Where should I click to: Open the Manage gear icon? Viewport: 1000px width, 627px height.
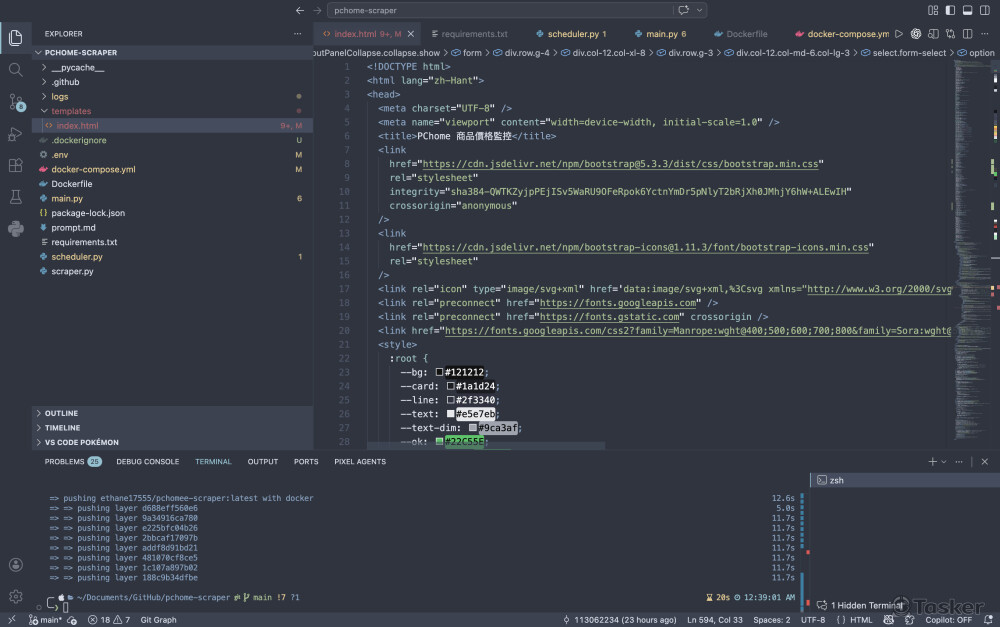[x=15, y=596]
